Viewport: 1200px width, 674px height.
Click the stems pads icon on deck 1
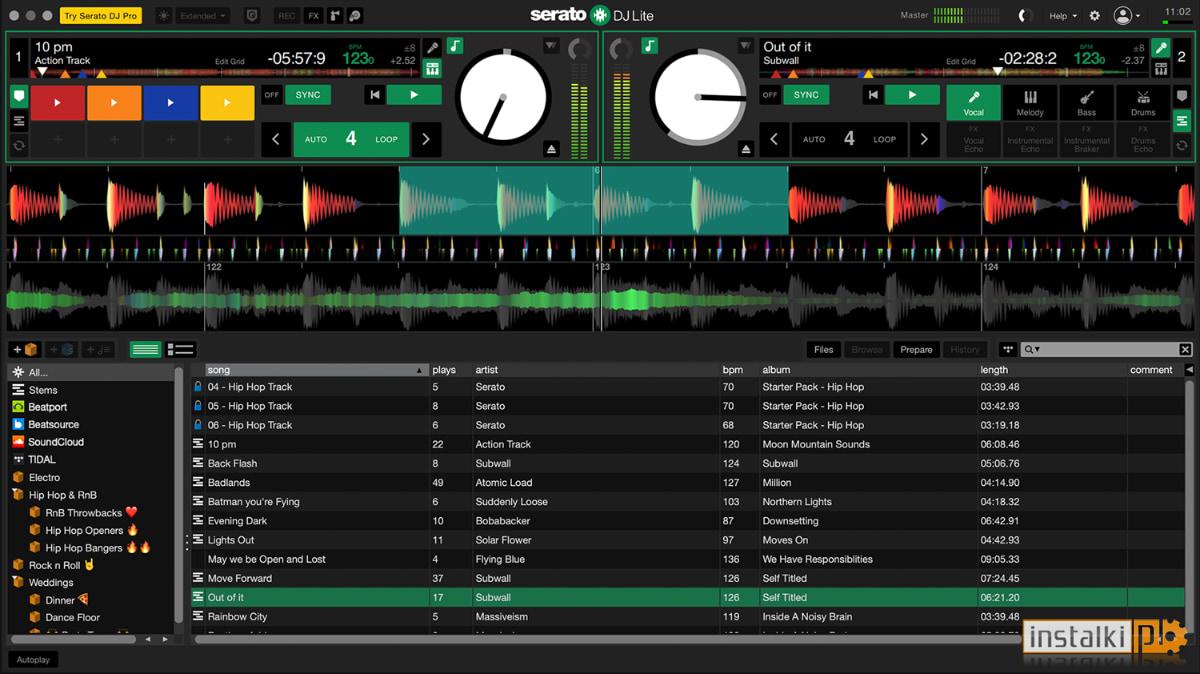click(x=432, y=69)
